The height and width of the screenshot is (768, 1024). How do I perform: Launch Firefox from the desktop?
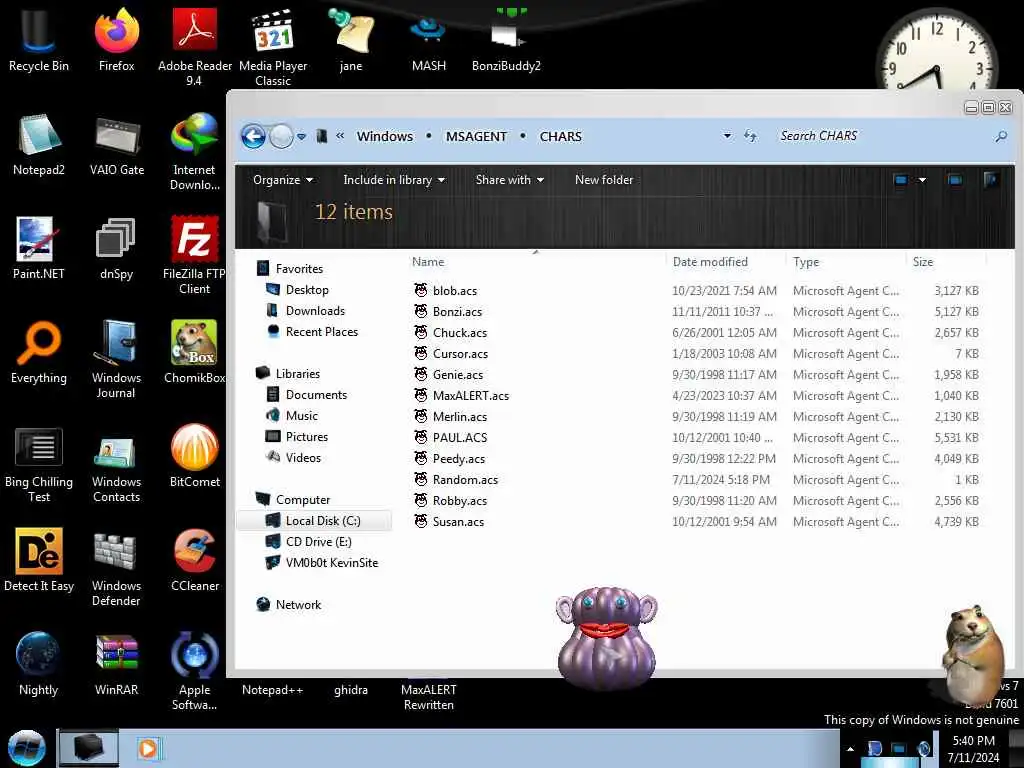(116, 40)
